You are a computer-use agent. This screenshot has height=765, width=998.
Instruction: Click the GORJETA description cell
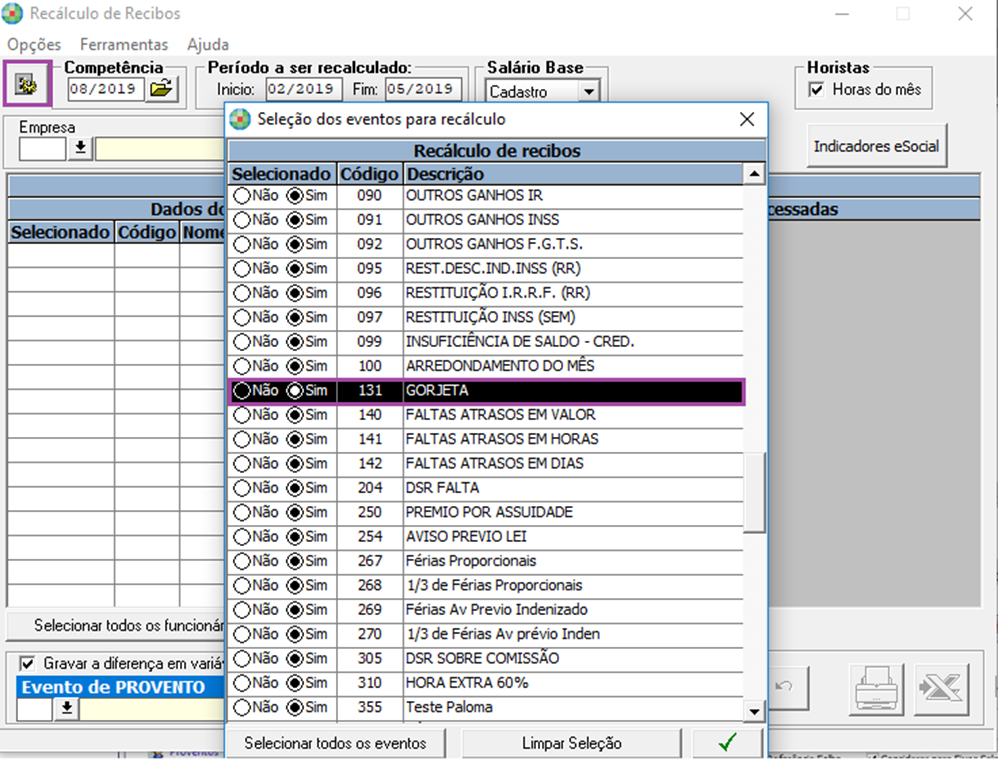[573, 391]
